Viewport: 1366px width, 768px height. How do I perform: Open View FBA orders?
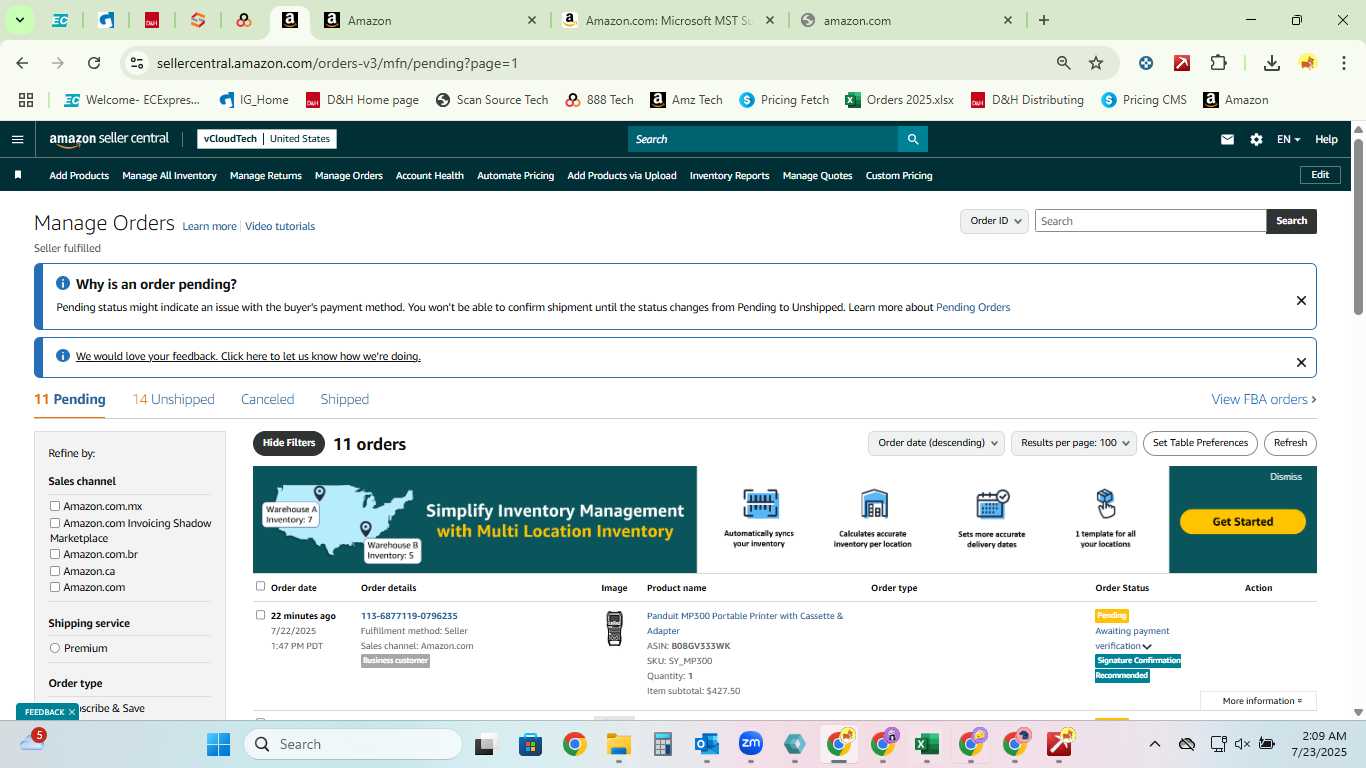point(1264,399)
